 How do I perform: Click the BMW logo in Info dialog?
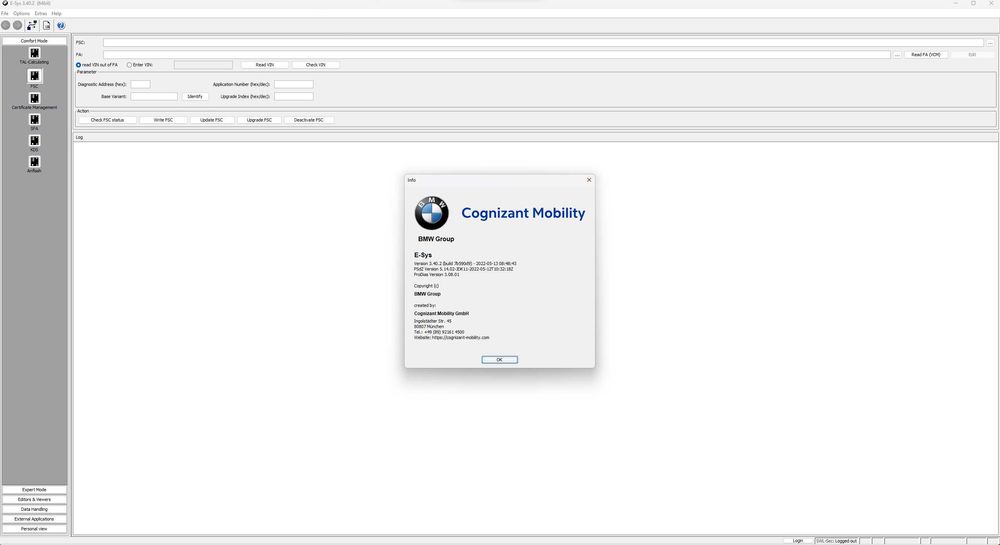click(432, 213)
